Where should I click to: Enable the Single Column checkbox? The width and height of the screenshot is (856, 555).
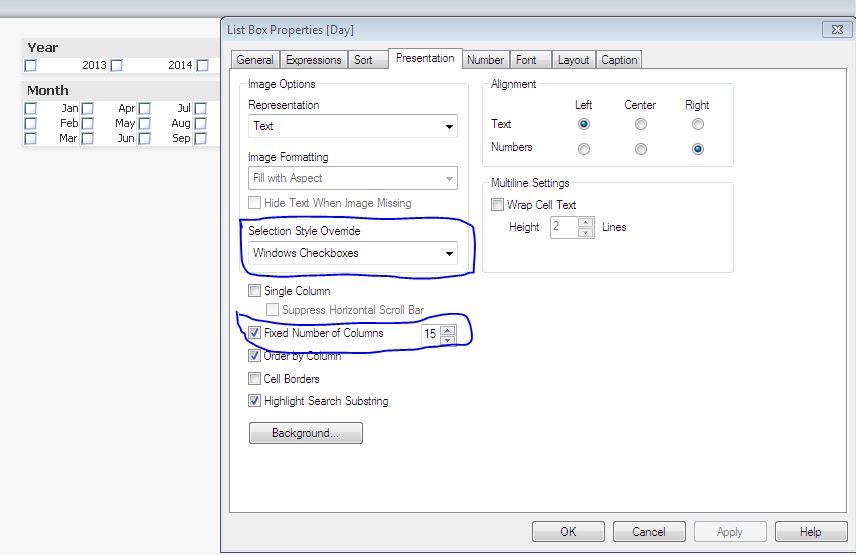[x=254, y=291]
